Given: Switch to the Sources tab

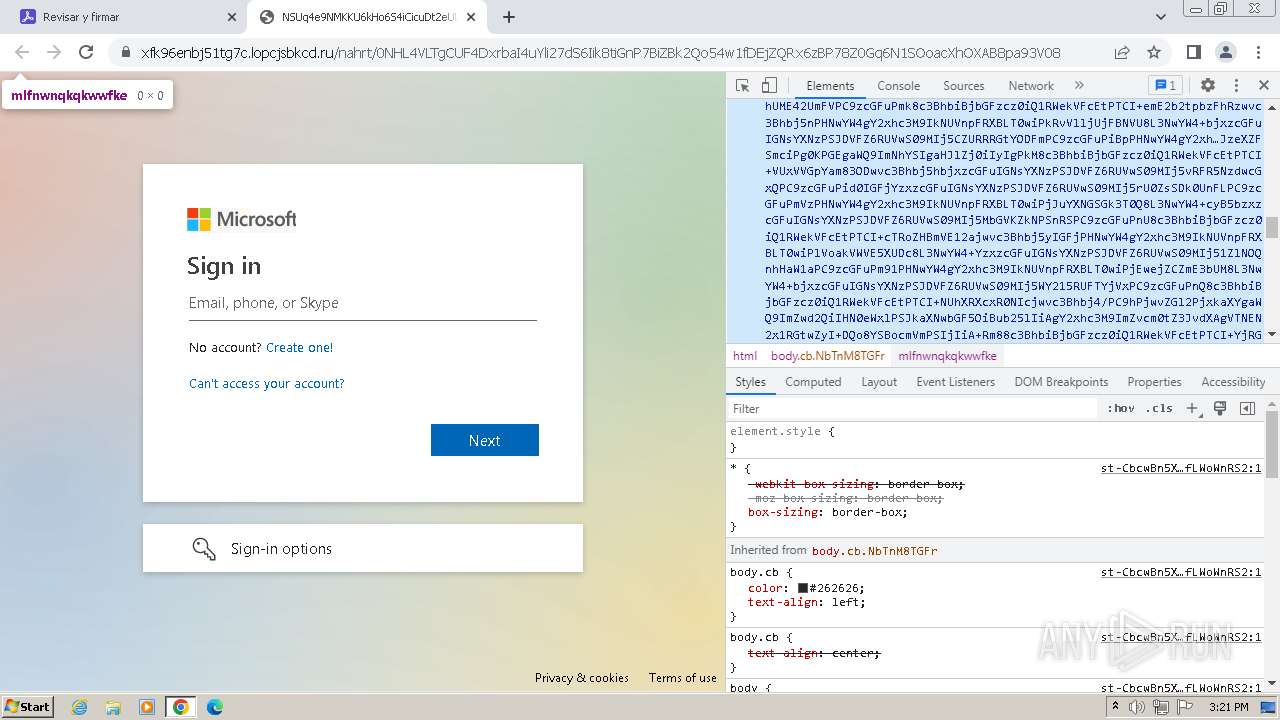Looking at the screenshot, I should click(x=964, y=86).
